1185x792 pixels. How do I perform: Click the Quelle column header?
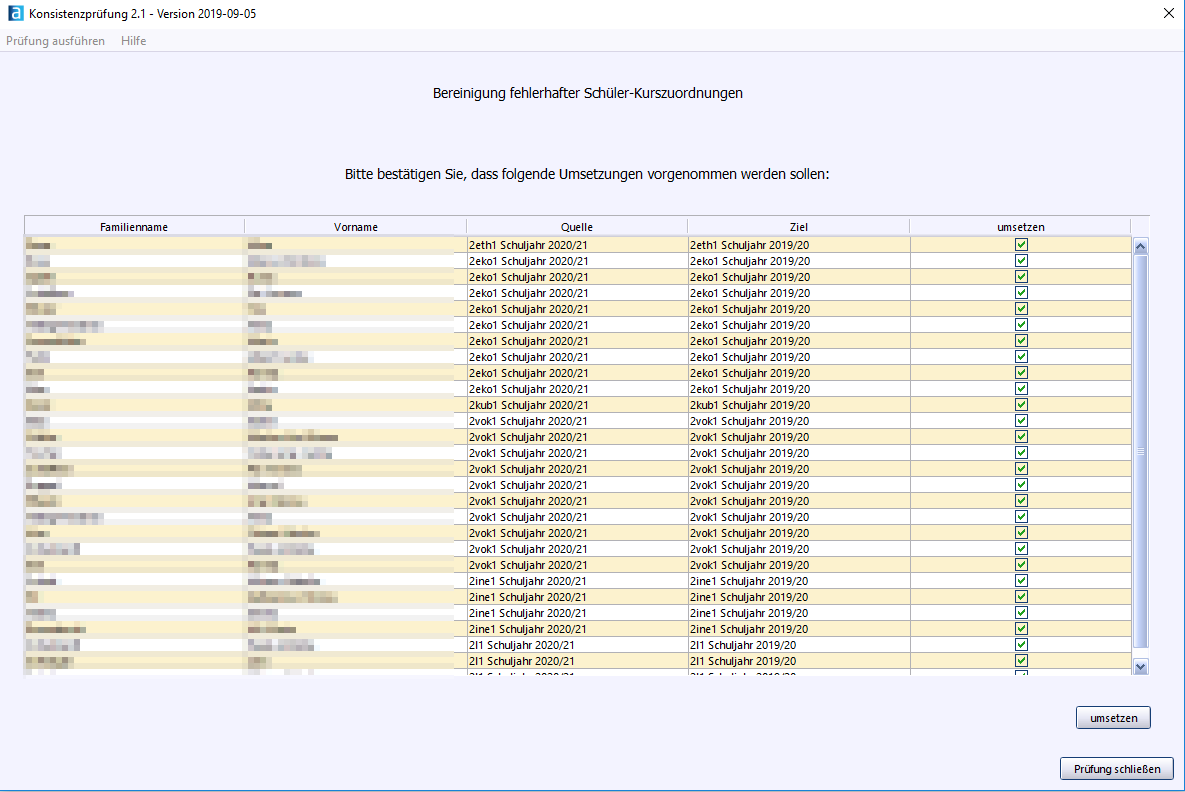coord(577,227)
